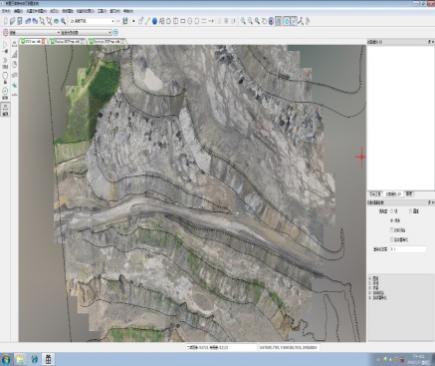
Task: Click the rectangle outline shape tool icon
Action: 183,21
